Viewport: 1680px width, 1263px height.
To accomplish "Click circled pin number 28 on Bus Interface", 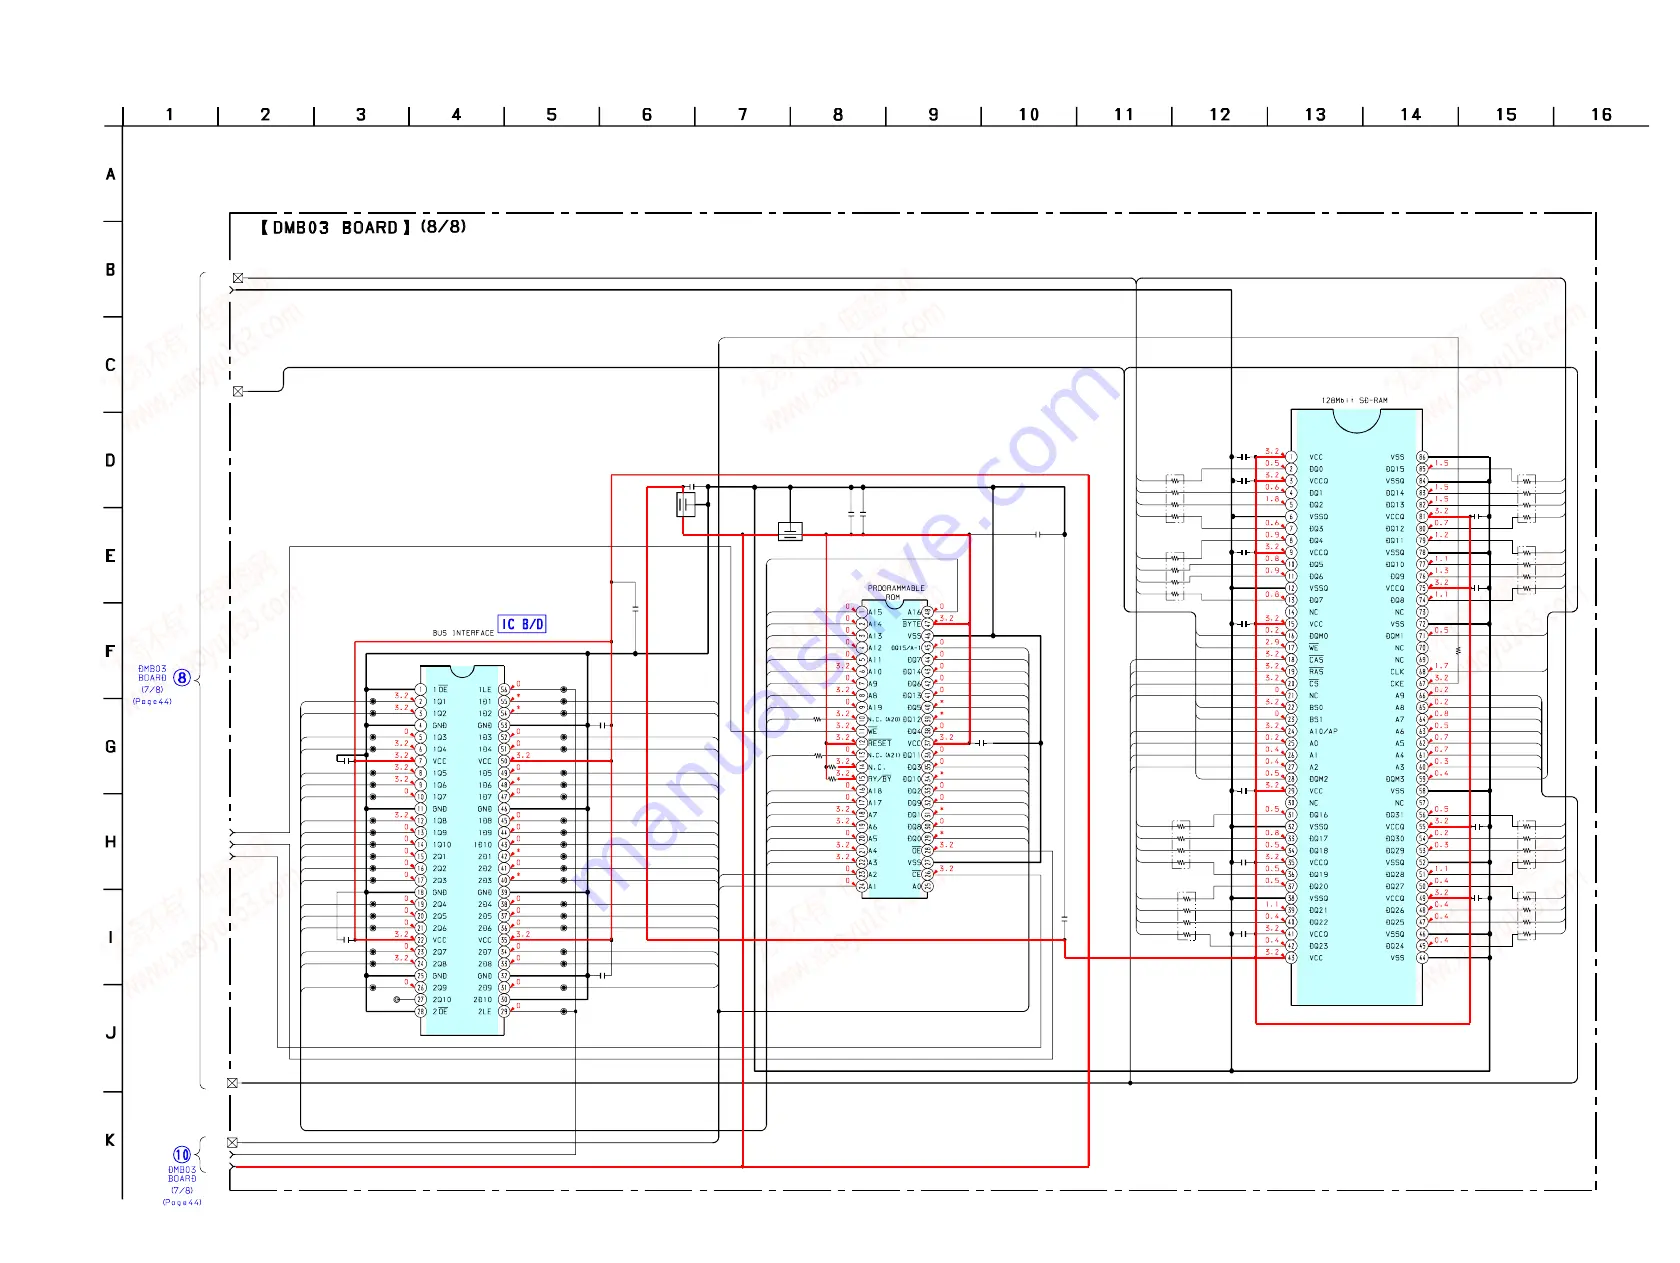I will click(421, 1012).
